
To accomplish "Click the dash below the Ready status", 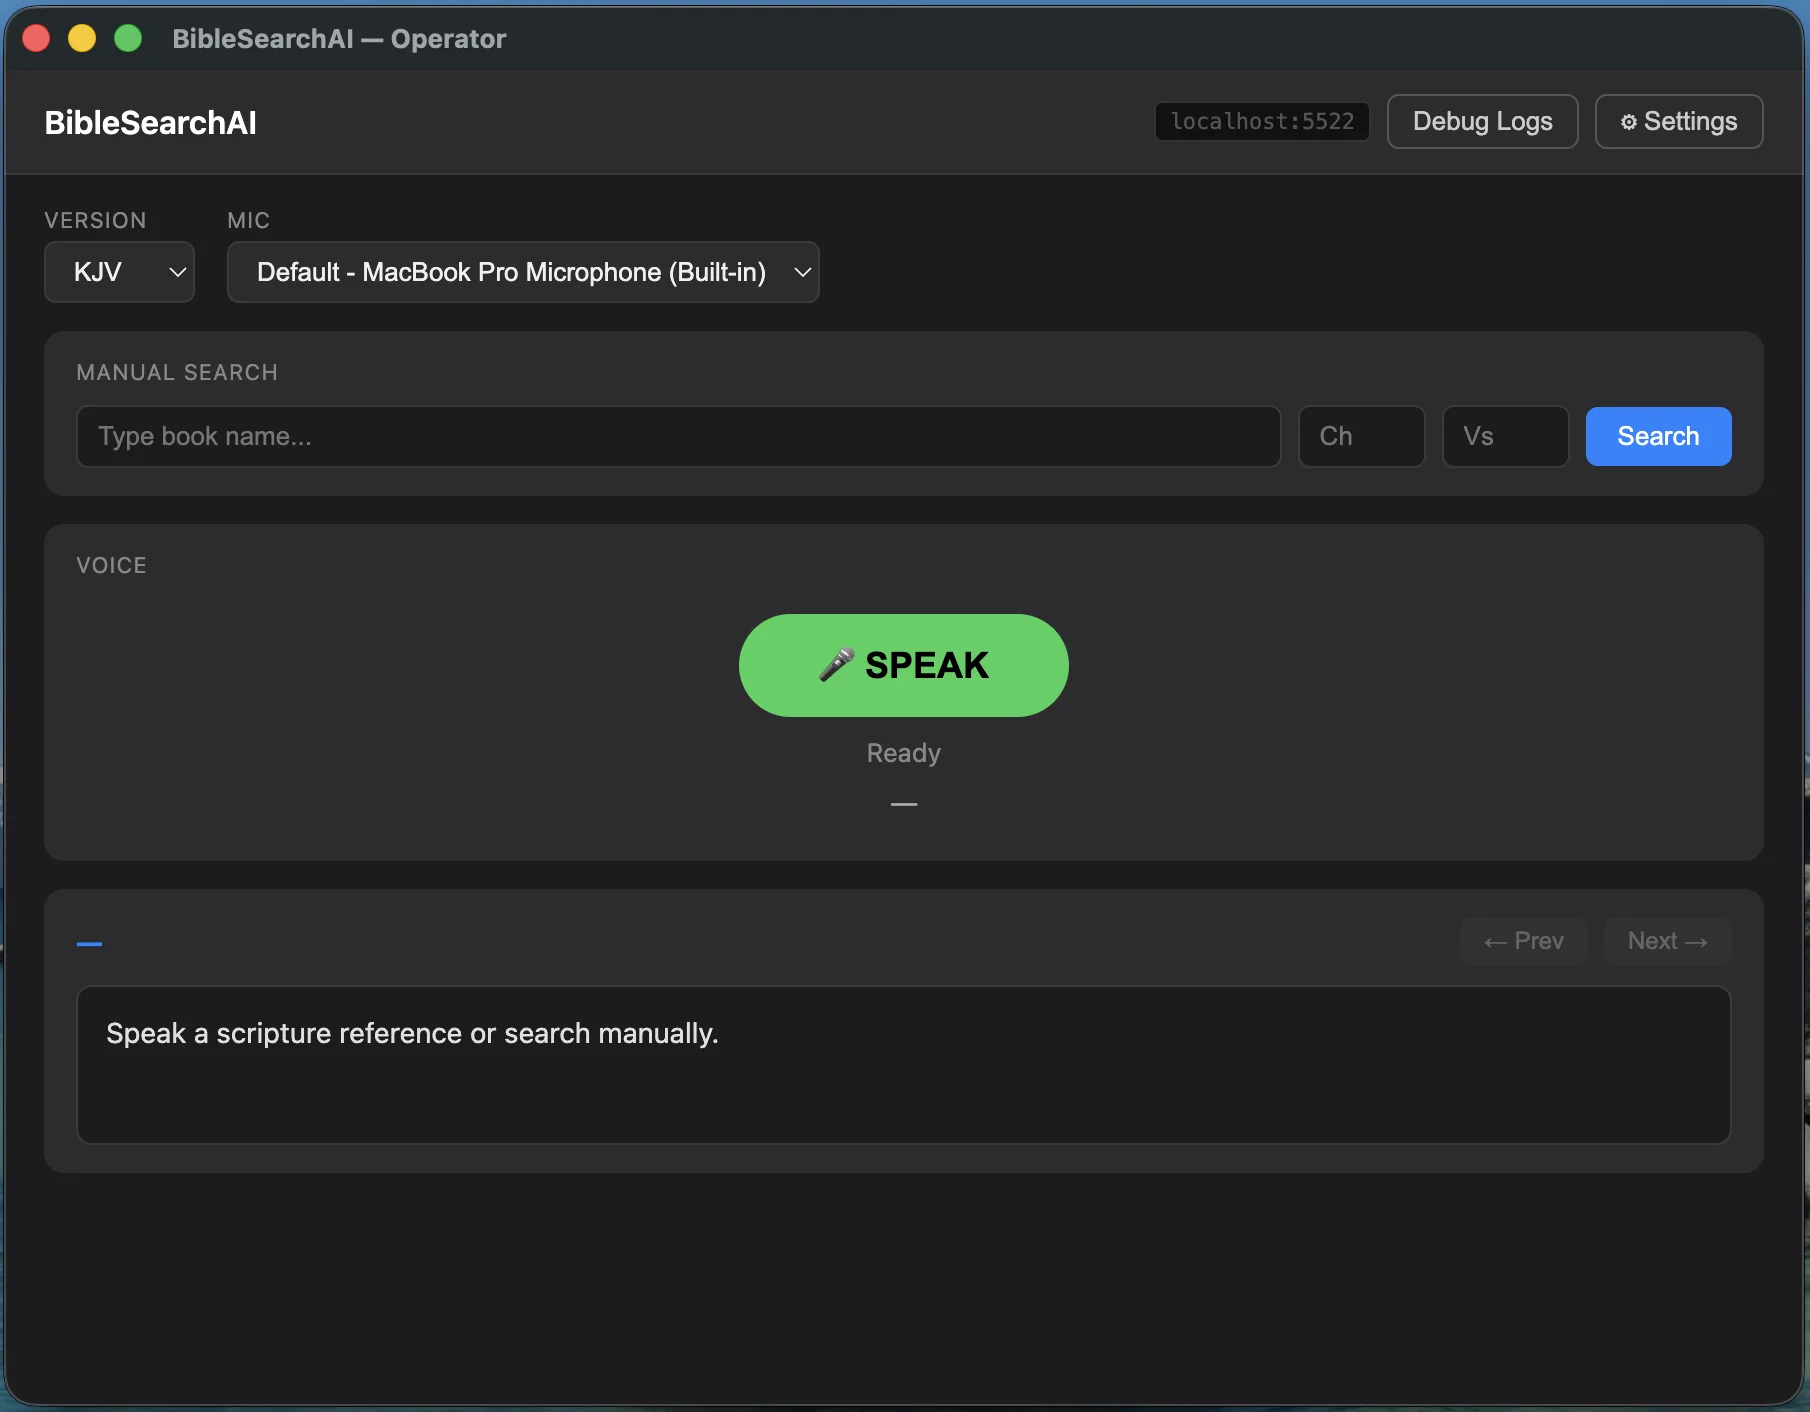I will (902, 803).
